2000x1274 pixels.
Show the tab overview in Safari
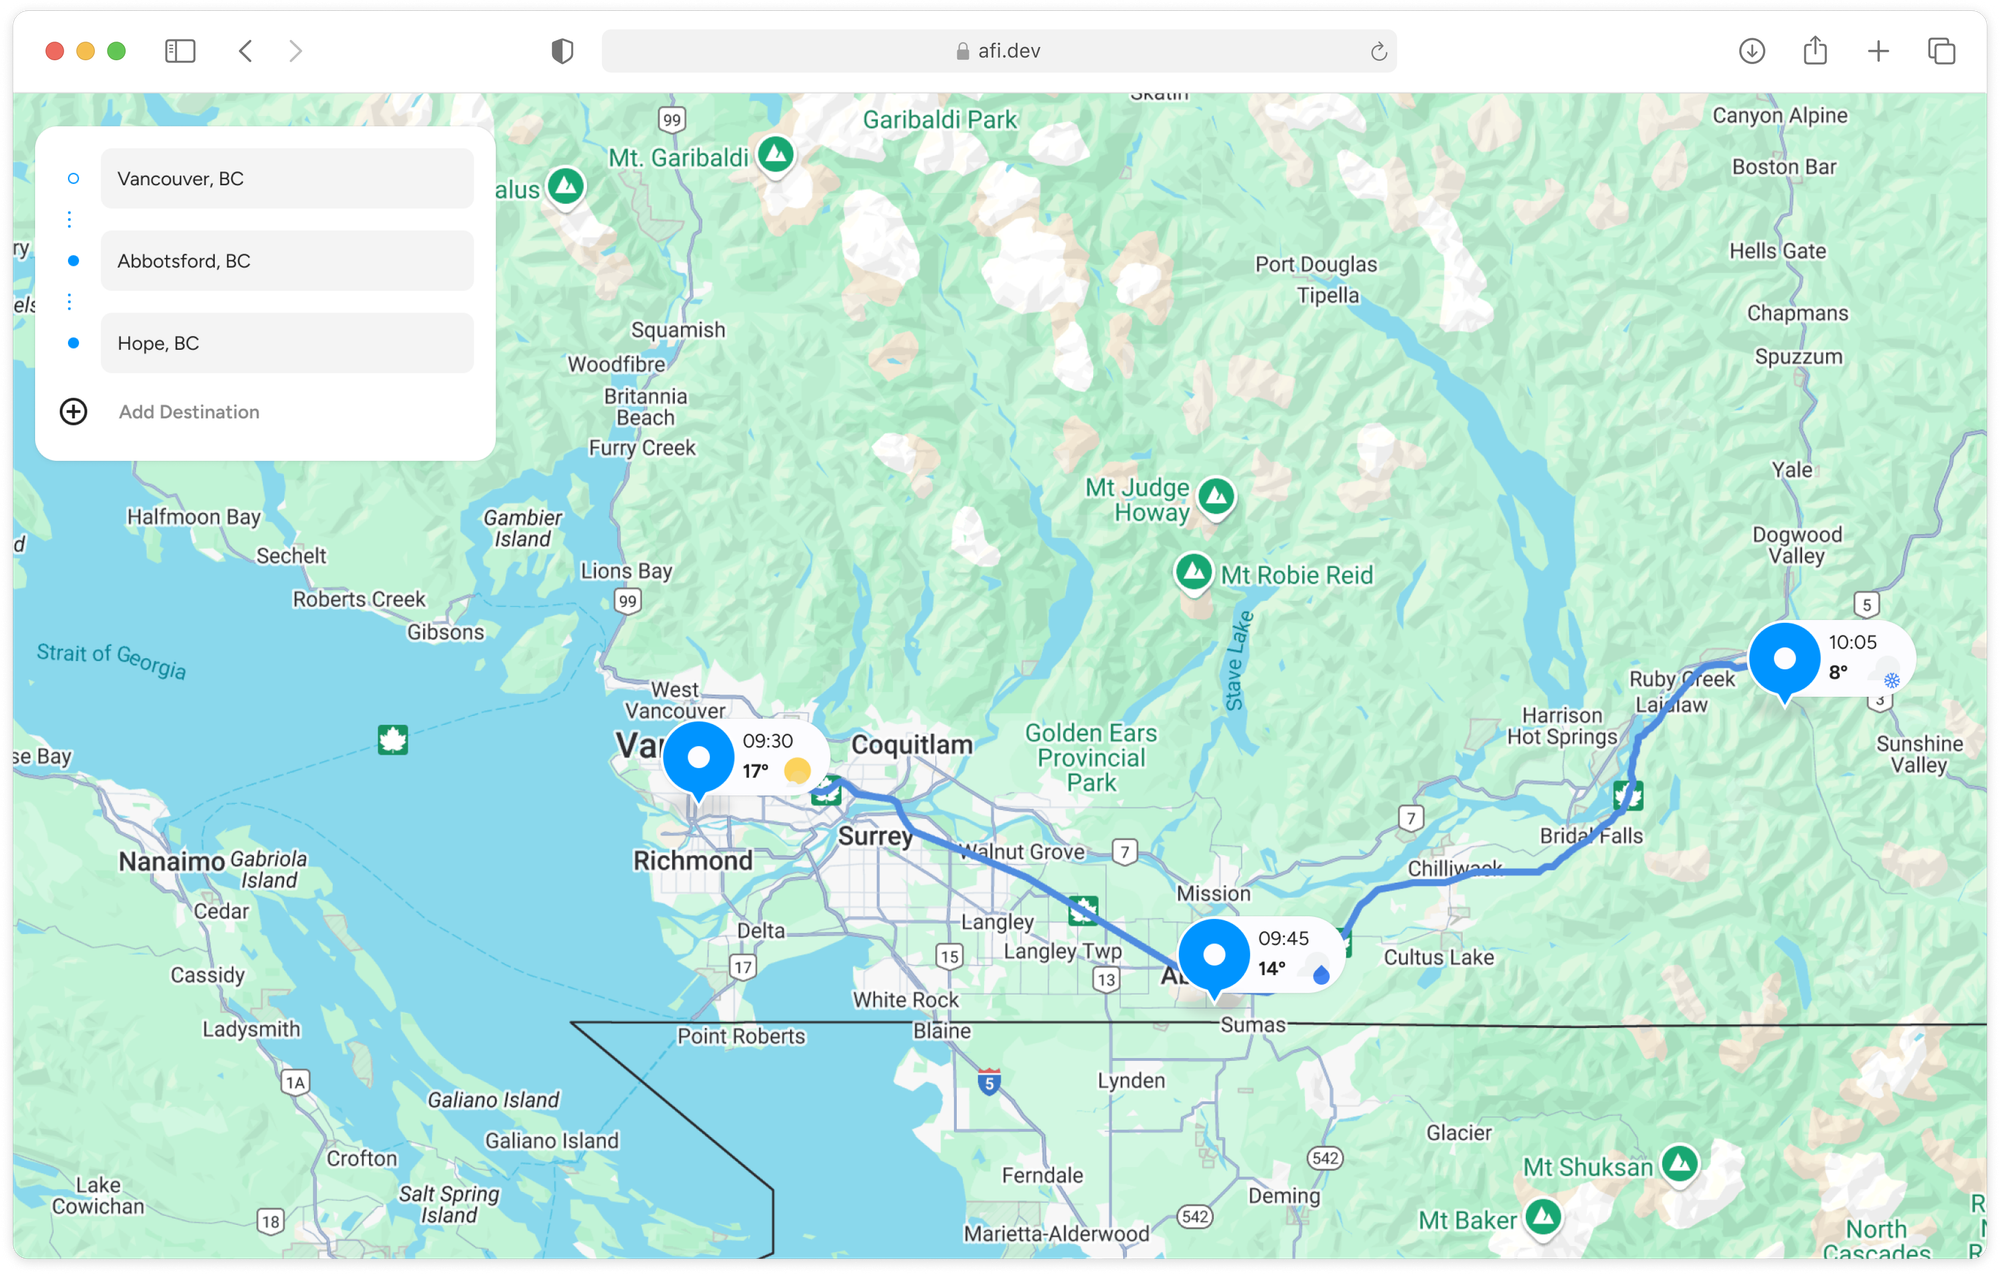pos(1942,50)
